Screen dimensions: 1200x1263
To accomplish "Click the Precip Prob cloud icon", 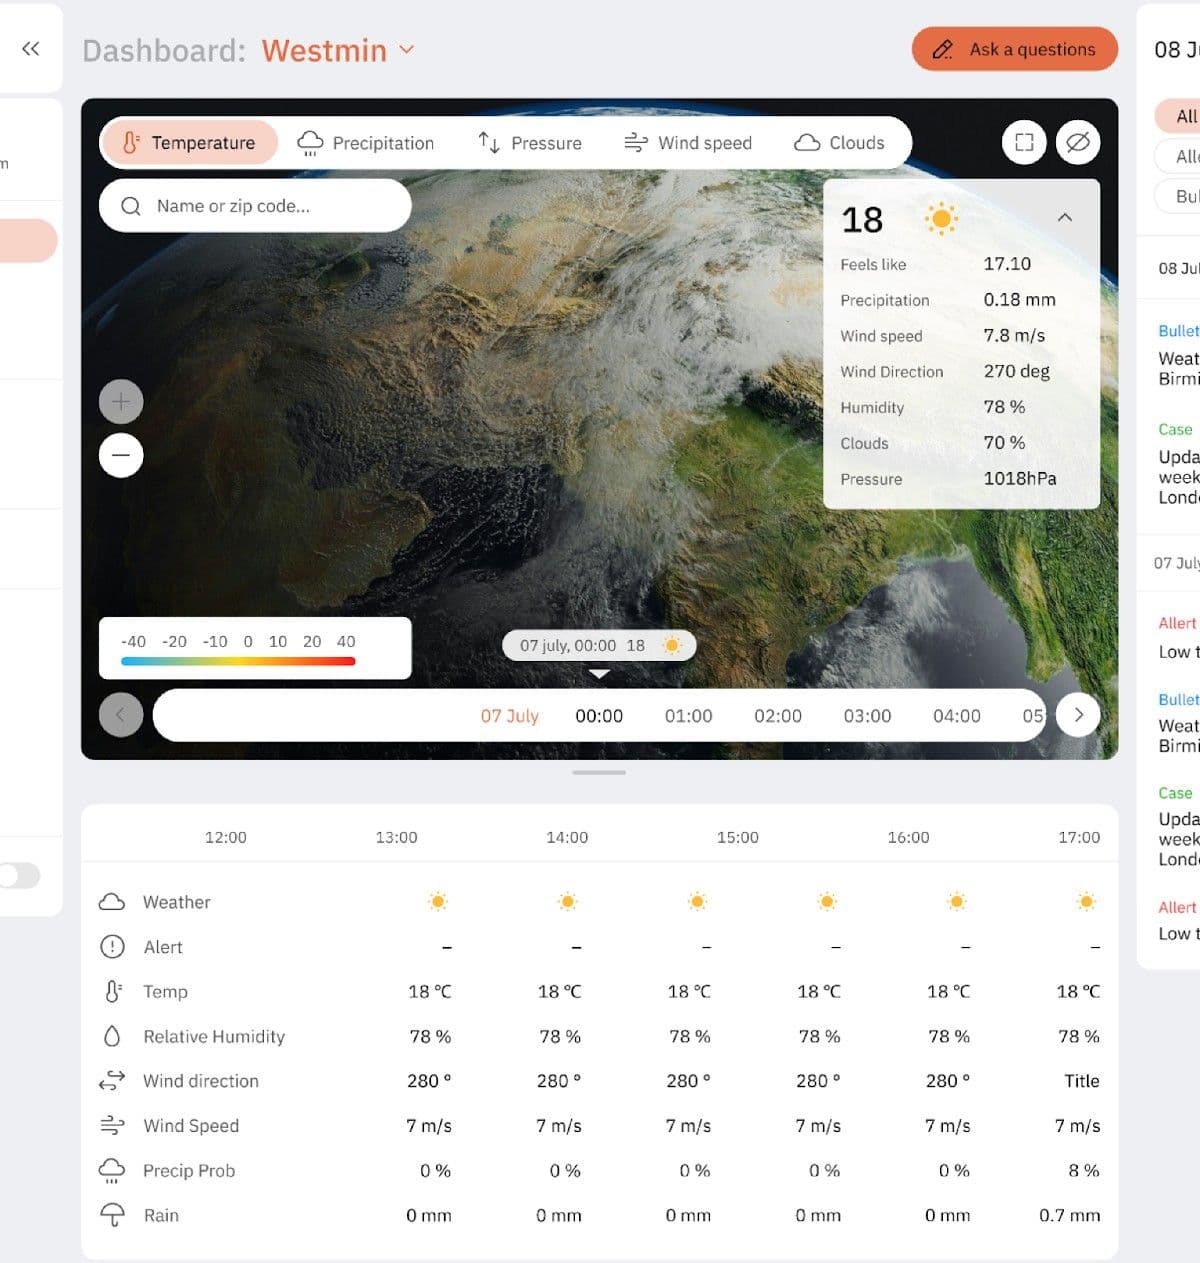I will 112,1170.
